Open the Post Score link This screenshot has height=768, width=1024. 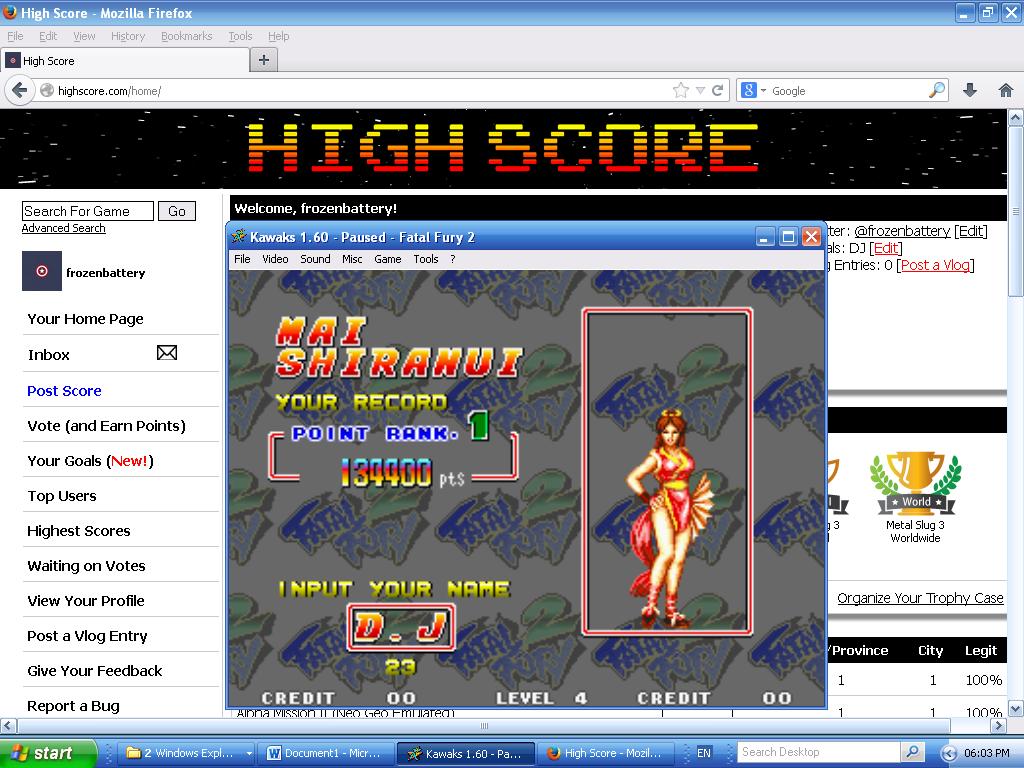coord(64,391)
